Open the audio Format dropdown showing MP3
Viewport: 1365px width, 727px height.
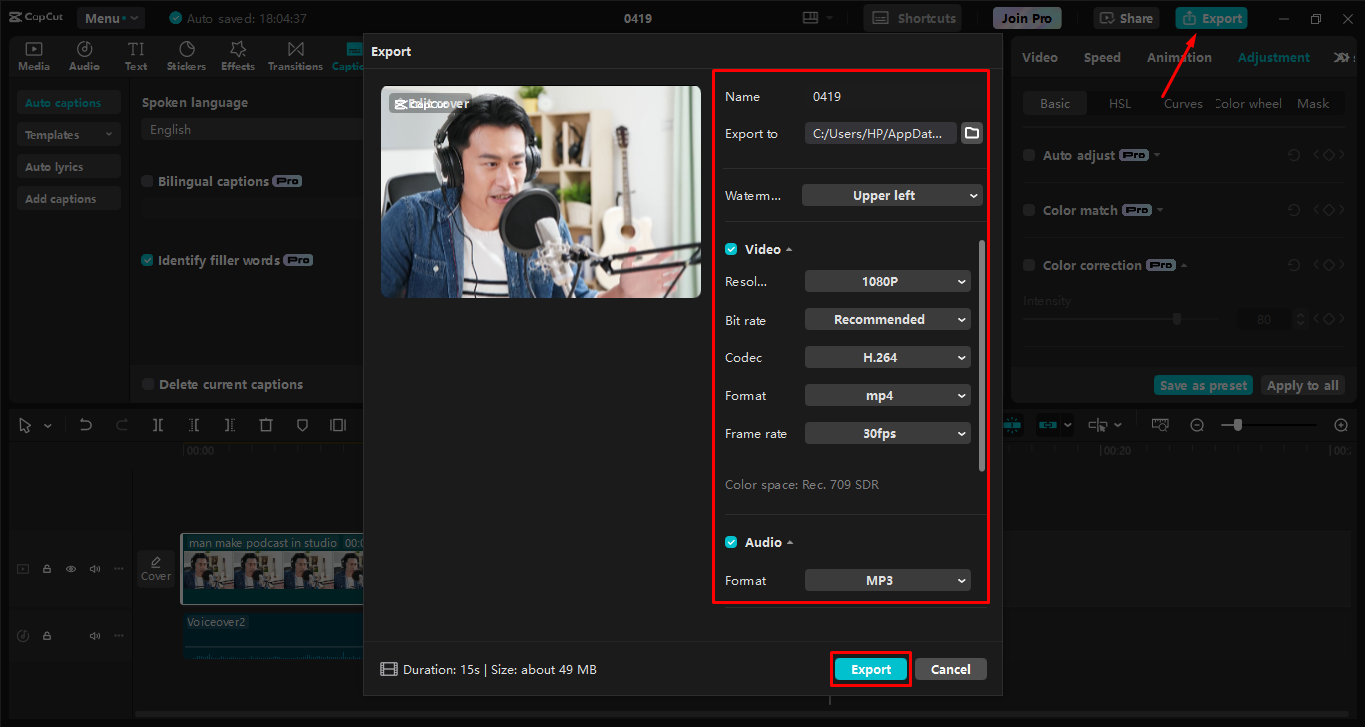pos(888,580)
